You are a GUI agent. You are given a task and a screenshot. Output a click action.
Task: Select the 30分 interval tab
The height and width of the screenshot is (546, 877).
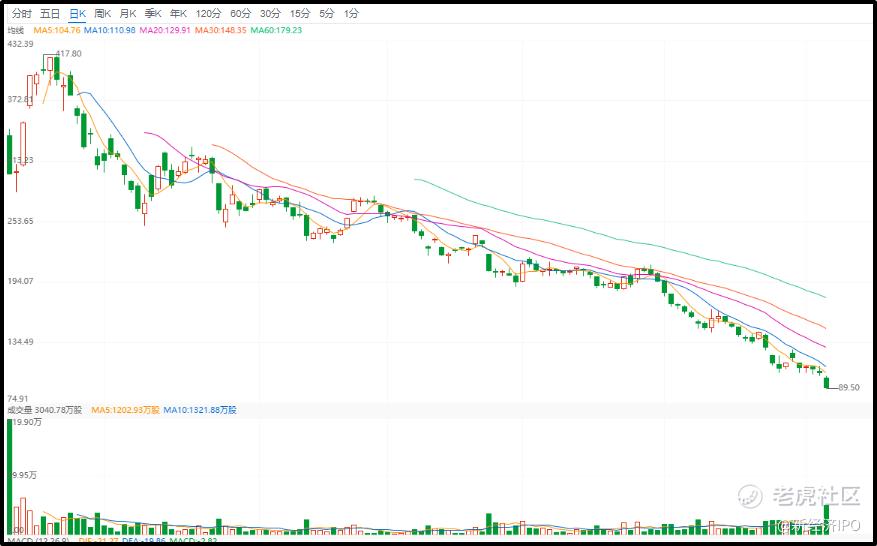click(270, 13)
